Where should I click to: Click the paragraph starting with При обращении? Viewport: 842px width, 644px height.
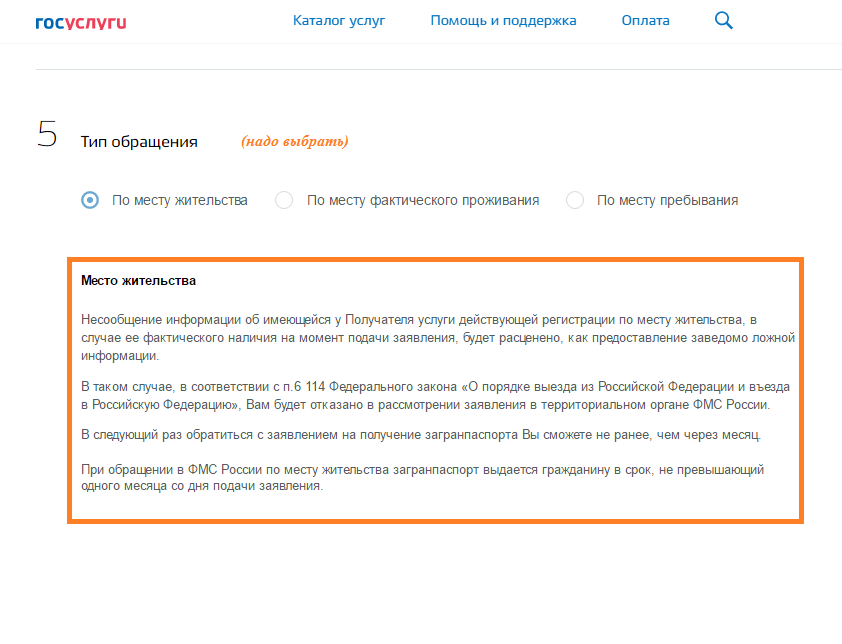click(422, 477)
